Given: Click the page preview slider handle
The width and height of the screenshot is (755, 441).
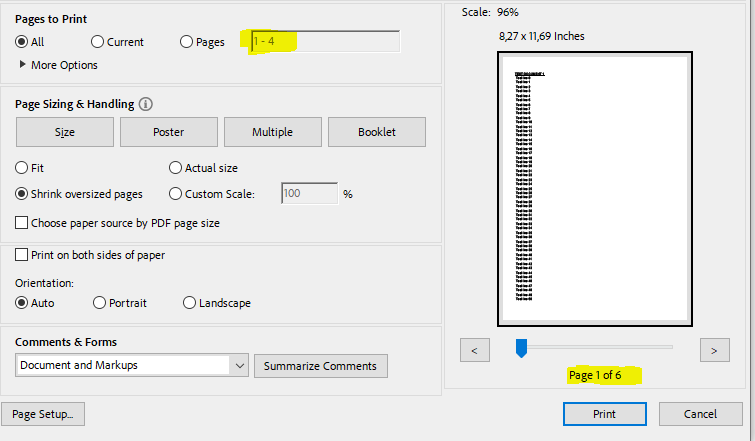Looking at the screenshot, I should point(521,347).
